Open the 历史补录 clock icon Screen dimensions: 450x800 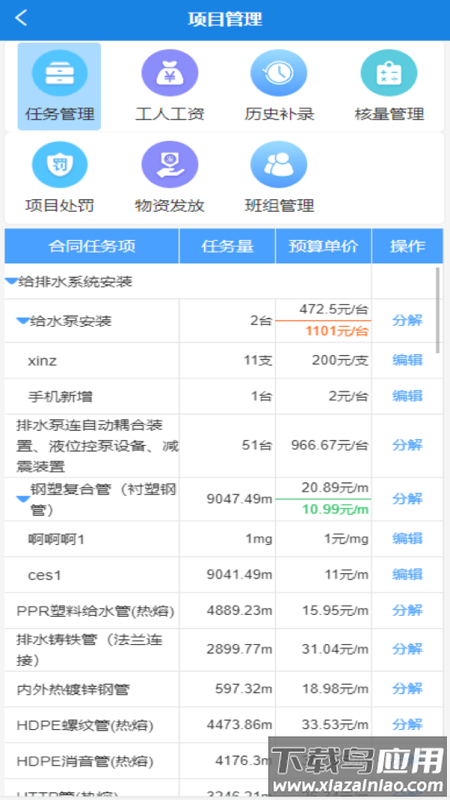pos(279,72)
